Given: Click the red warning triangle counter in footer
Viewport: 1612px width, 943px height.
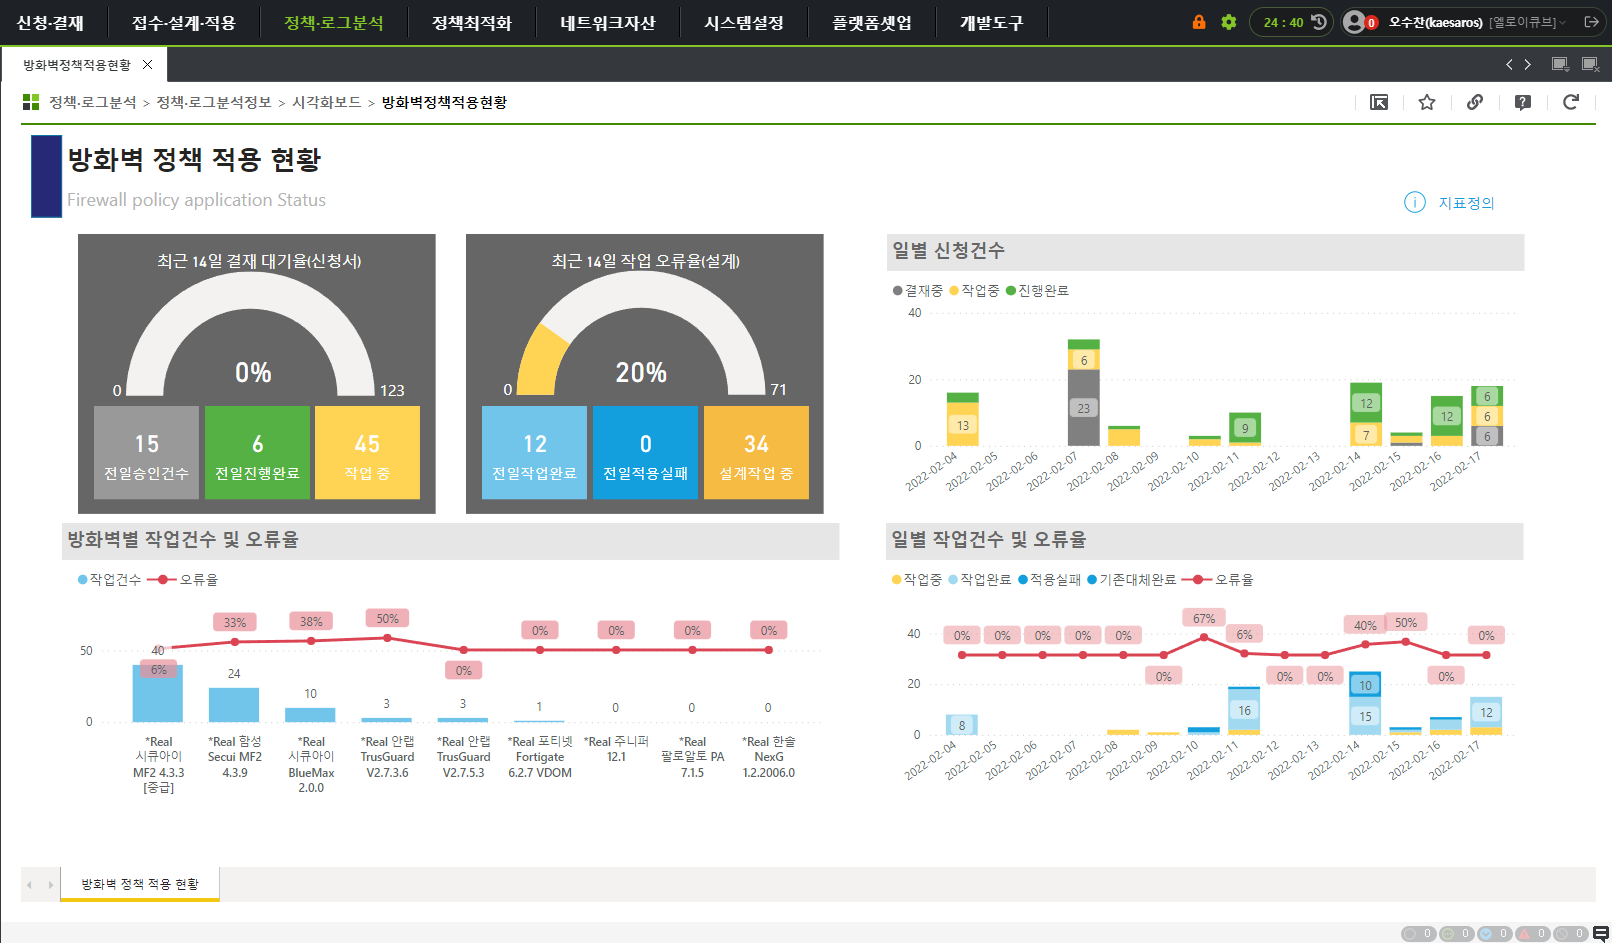Looking at the screenshot, I should [1532, 934].
